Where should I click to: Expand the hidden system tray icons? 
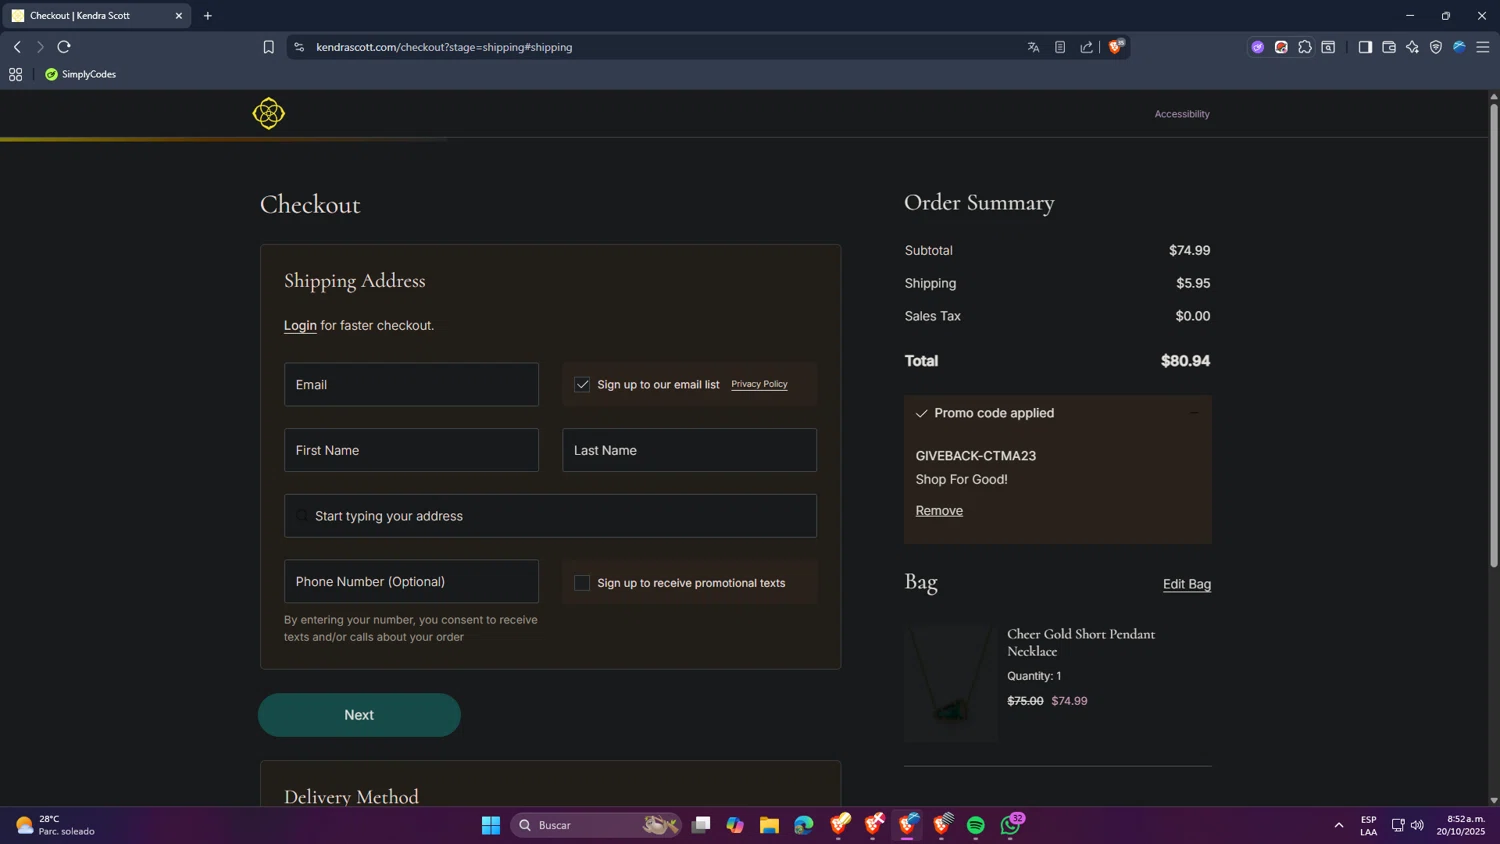tap(1338, 825)
